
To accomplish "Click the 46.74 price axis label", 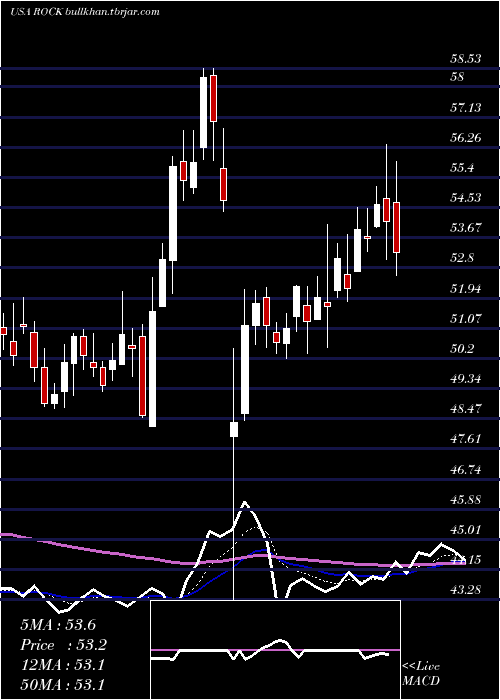I will (465, 470).
